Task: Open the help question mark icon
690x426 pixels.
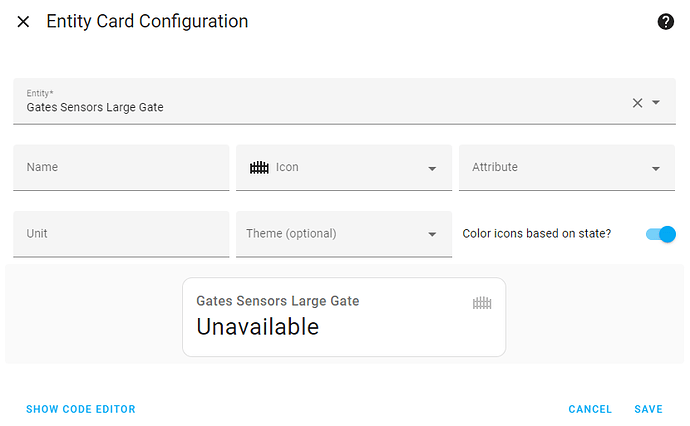Action: coord(666,22)
